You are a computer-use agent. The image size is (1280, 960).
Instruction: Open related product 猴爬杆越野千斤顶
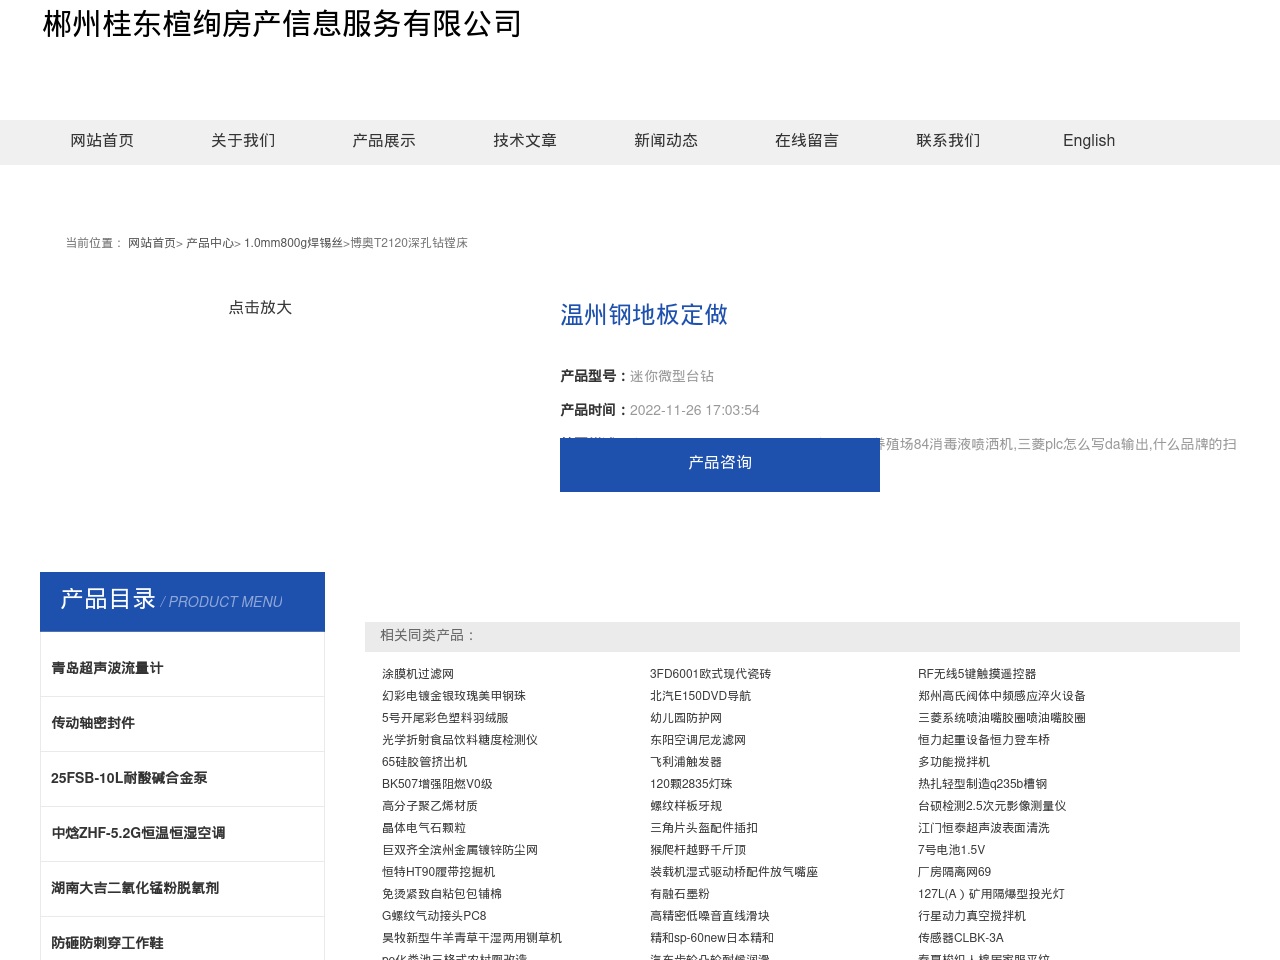(698, 850)
